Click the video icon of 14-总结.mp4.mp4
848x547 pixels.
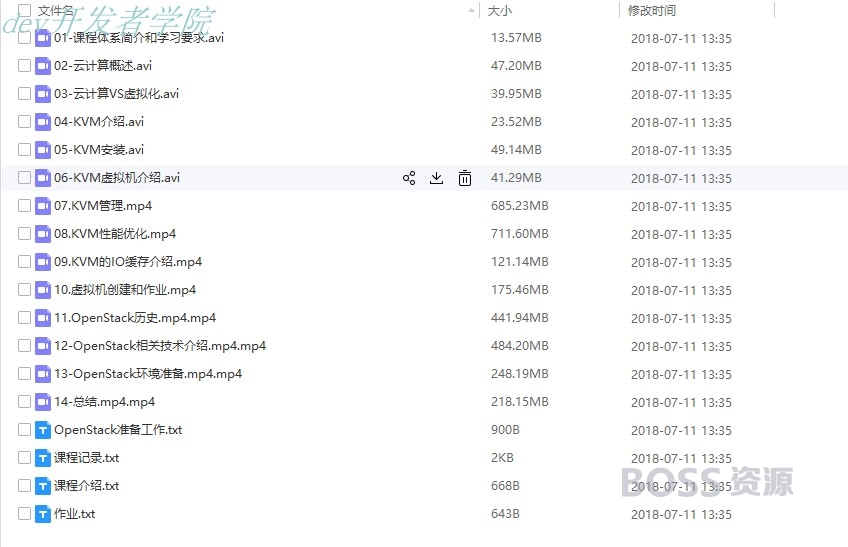pos(43,402)
